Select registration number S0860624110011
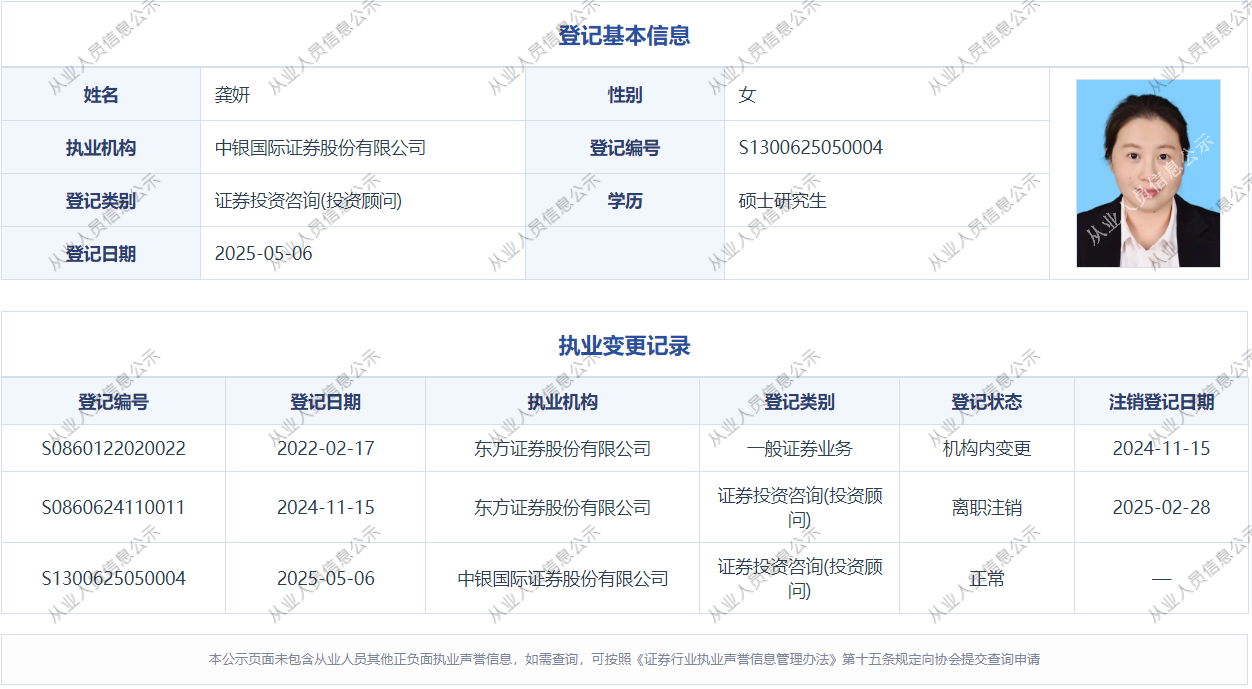1252x689 pixels. pyautogui.click(x=113, y=508)
